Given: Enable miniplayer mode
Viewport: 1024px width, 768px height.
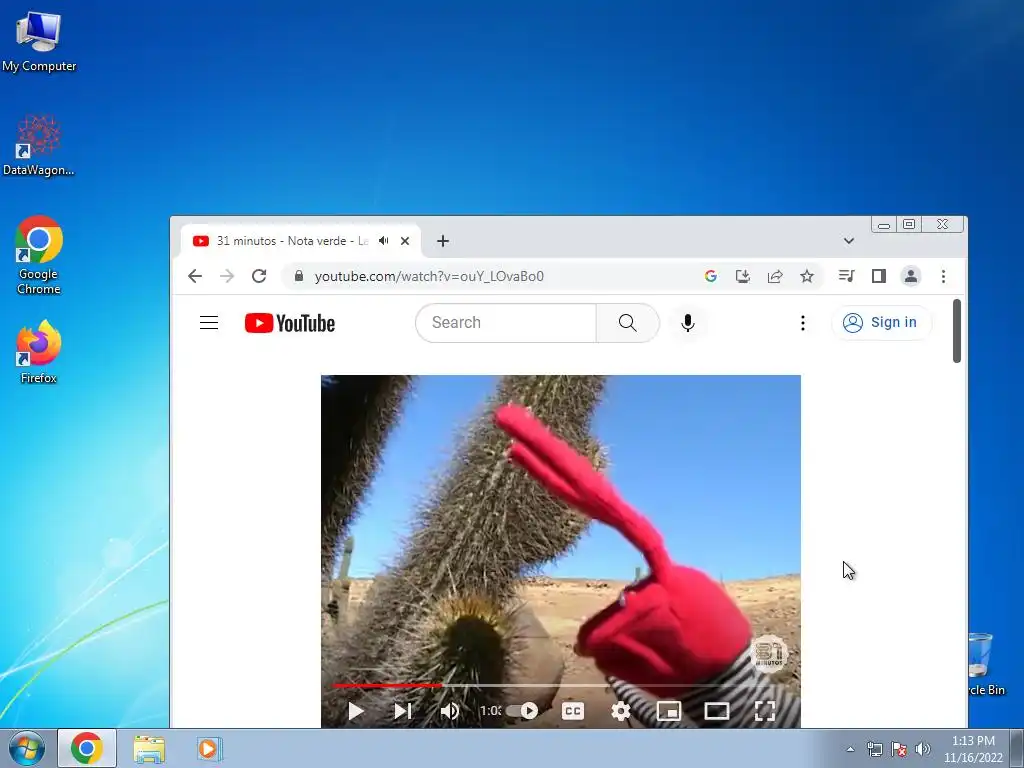Looking at the screenshot, I should (x=669, y=711).
